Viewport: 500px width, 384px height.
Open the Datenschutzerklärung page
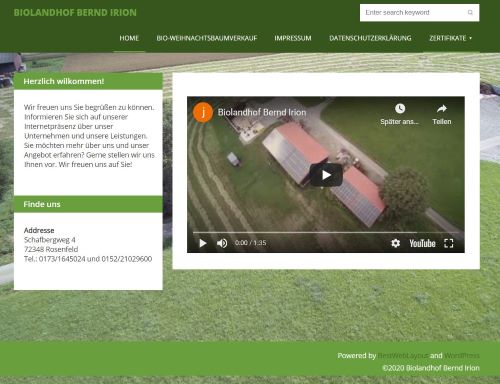370,38
